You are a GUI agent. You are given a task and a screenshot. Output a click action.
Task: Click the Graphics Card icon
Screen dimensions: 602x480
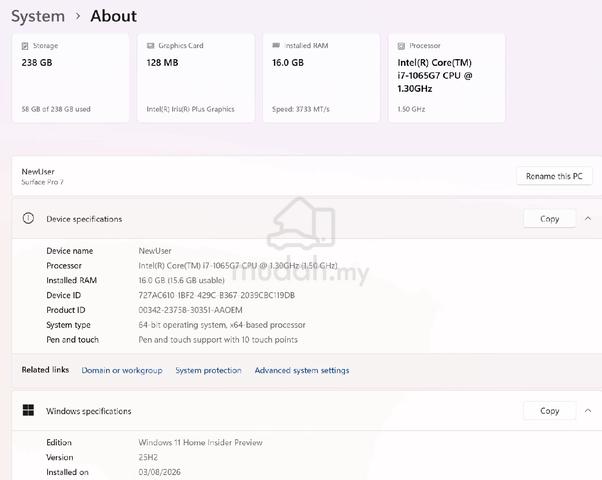(150, 46)
